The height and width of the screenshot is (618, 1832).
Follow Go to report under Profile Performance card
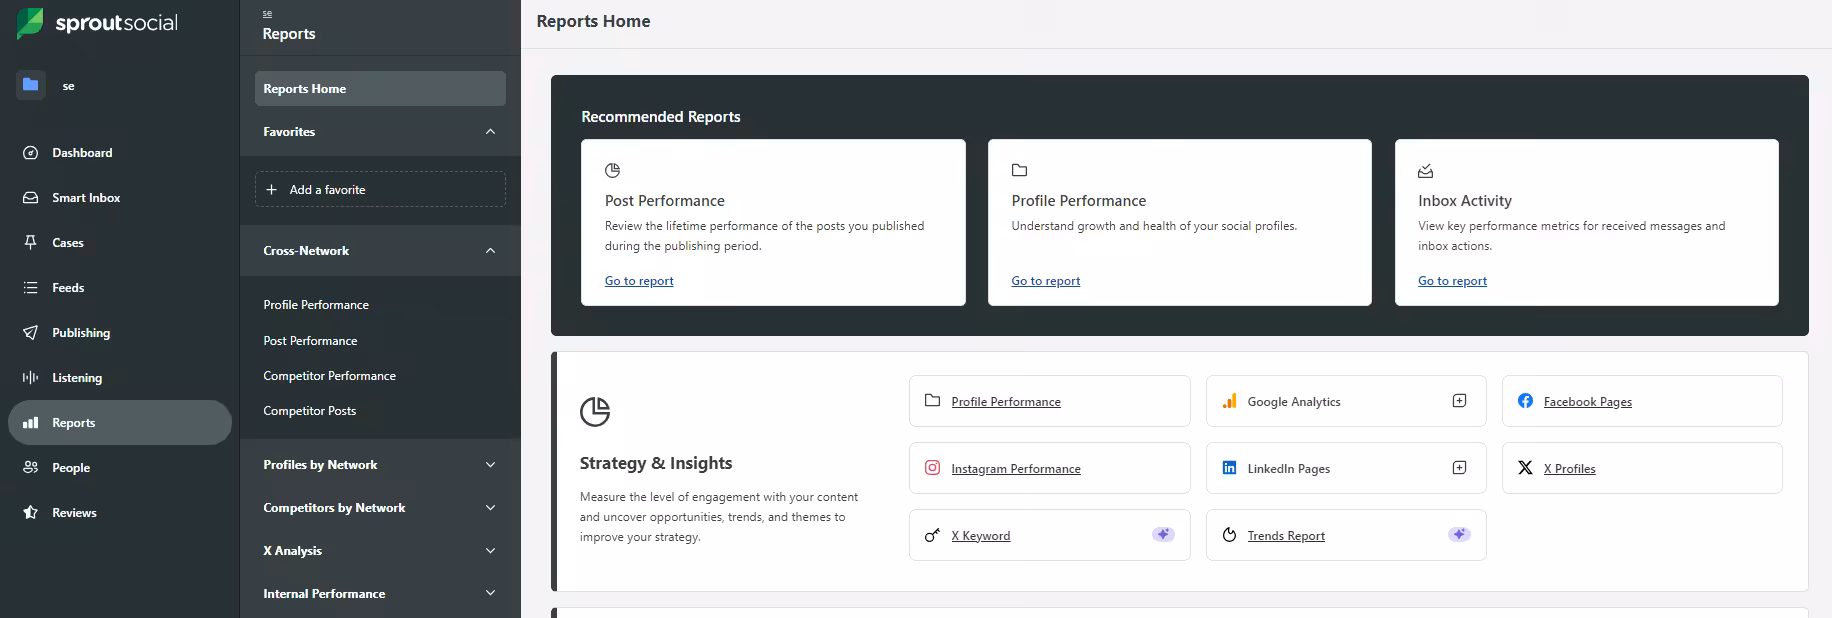pyautogui.click(x=1046, y=281)
